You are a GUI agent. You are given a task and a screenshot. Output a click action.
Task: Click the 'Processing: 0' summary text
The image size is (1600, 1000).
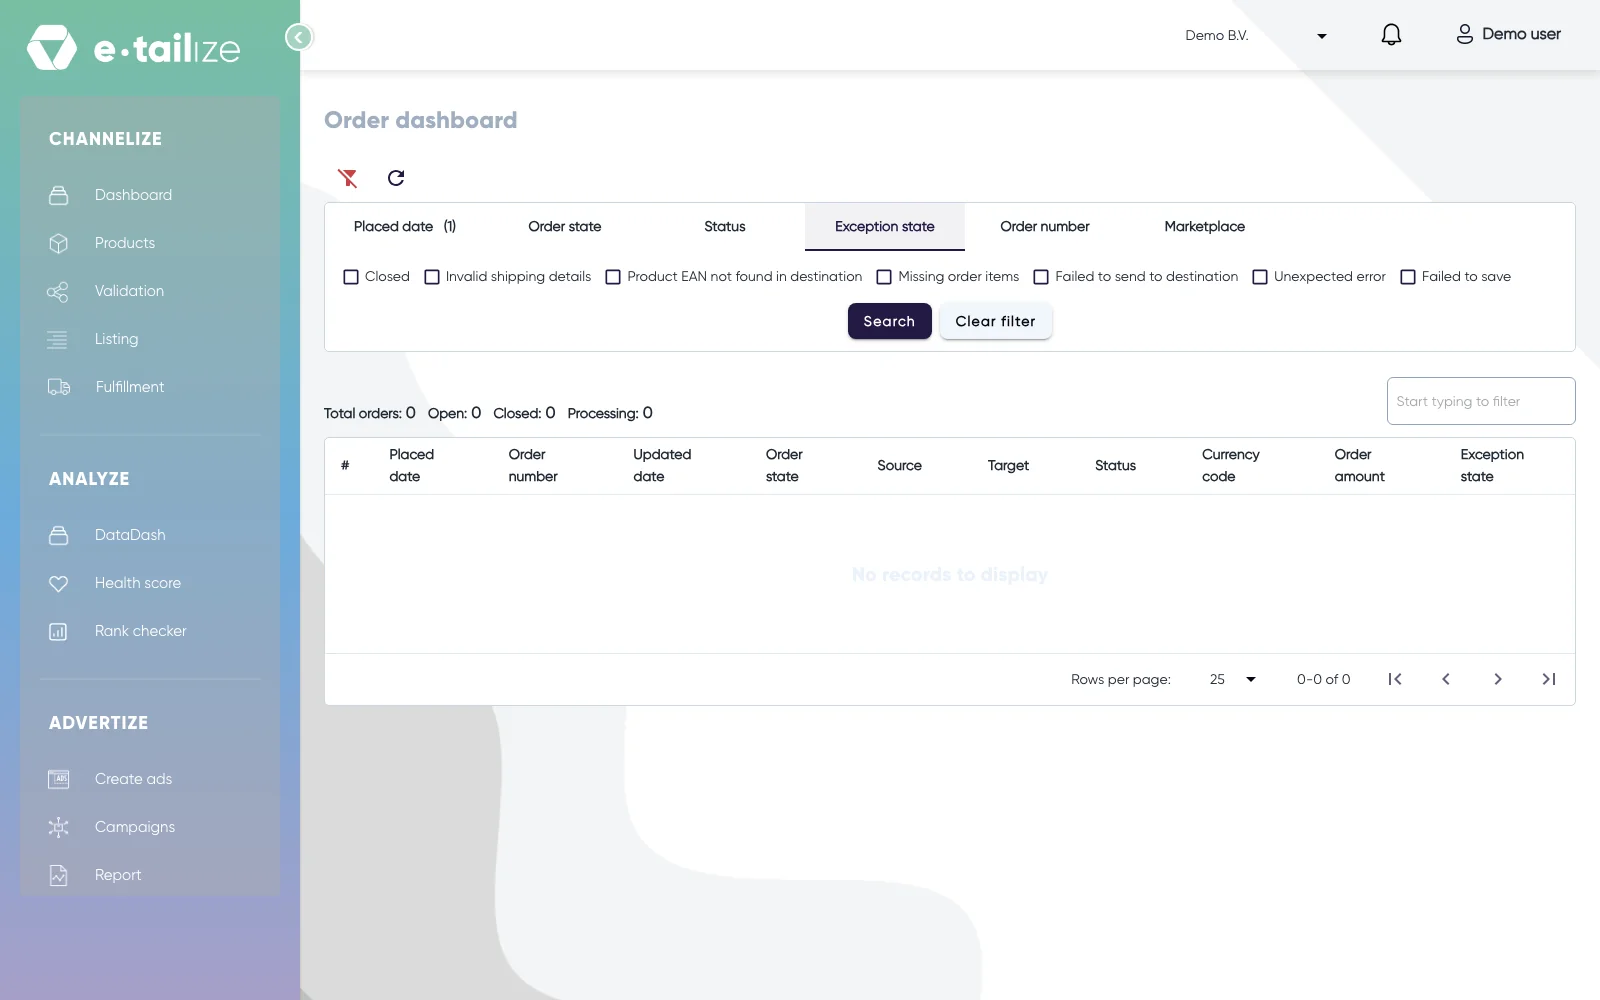point(610,413)
